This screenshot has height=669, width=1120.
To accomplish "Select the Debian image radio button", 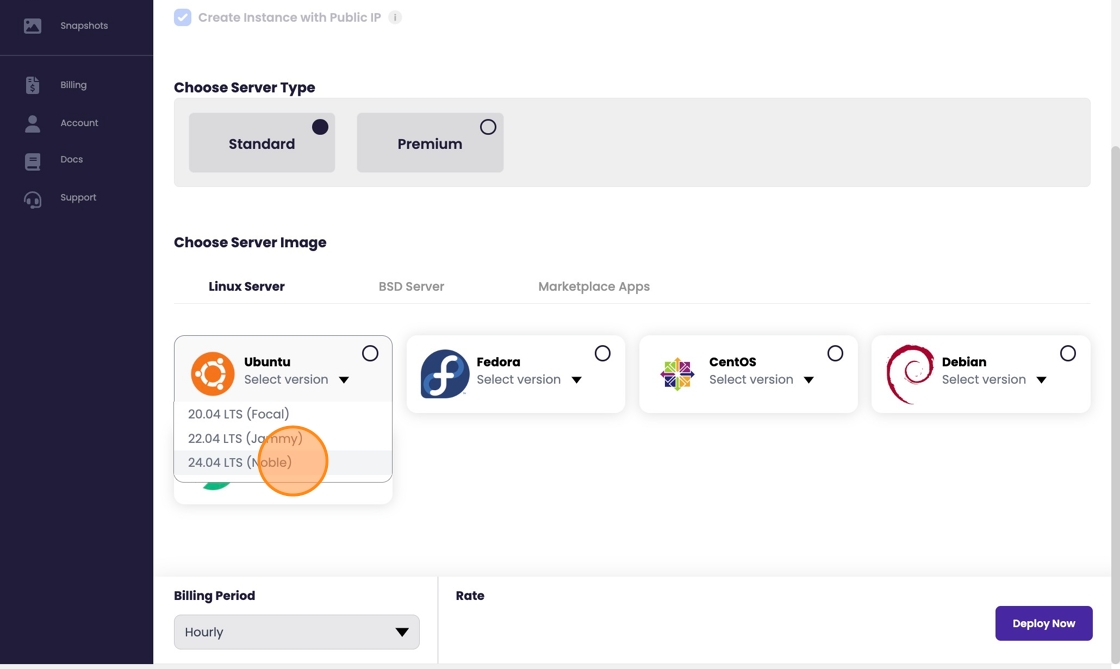I will point(1067,353).
